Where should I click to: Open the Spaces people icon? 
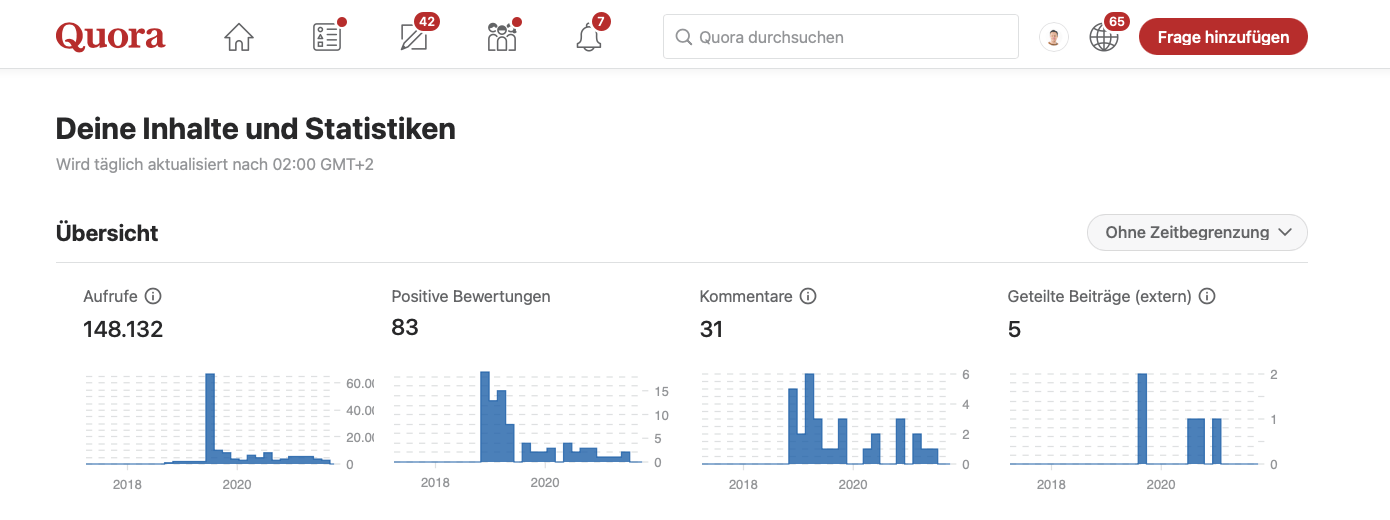501,38
